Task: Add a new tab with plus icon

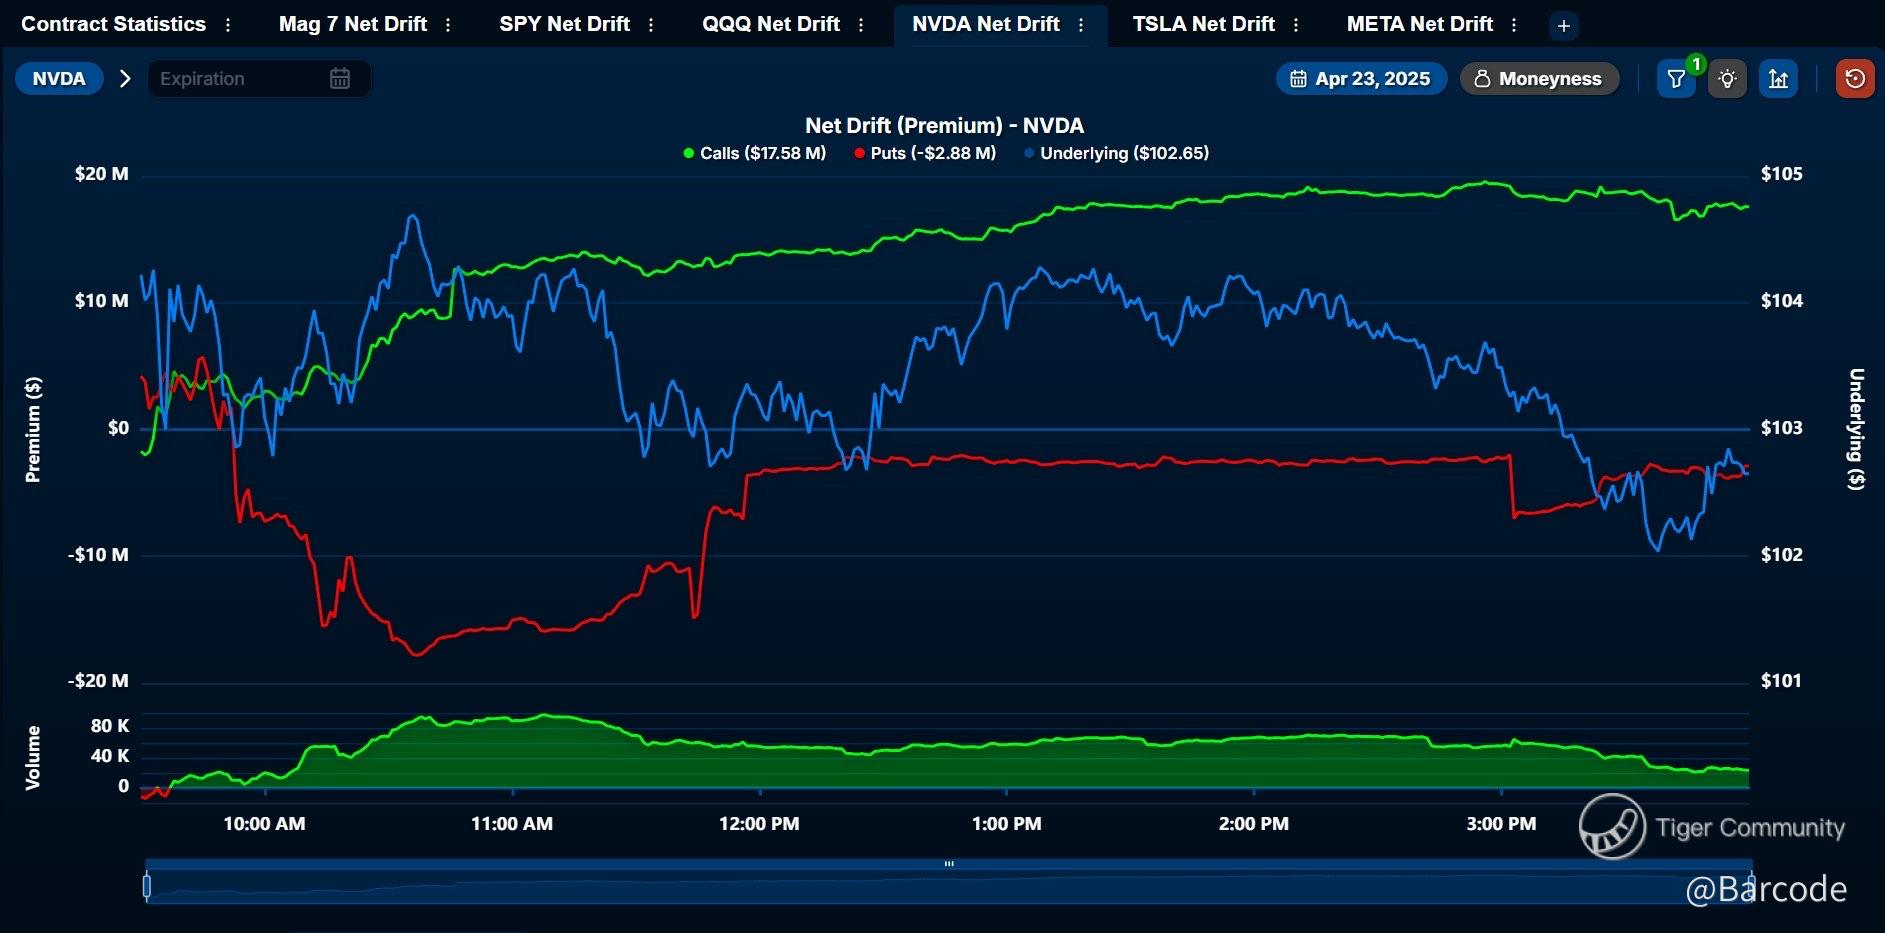Action: (1564, 26)
